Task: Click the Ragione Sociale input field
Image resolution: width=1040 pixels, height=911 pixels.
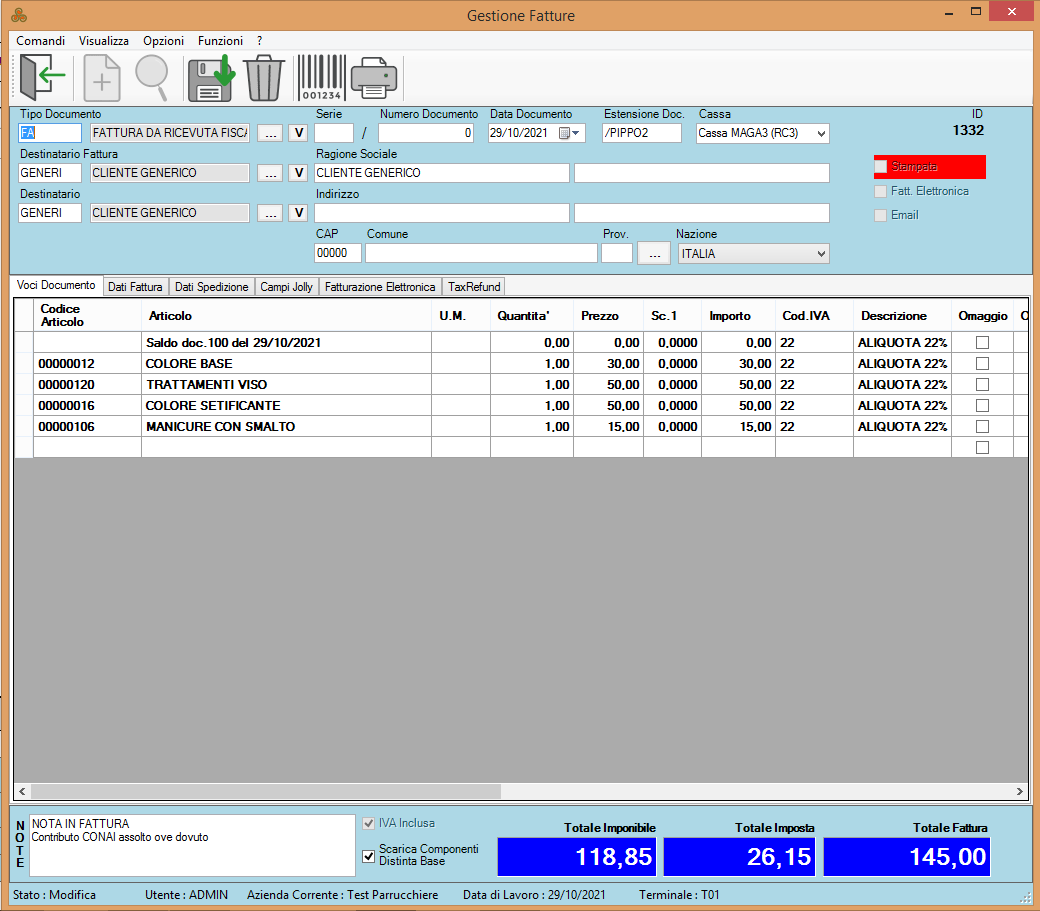Action: click(441, 173)
